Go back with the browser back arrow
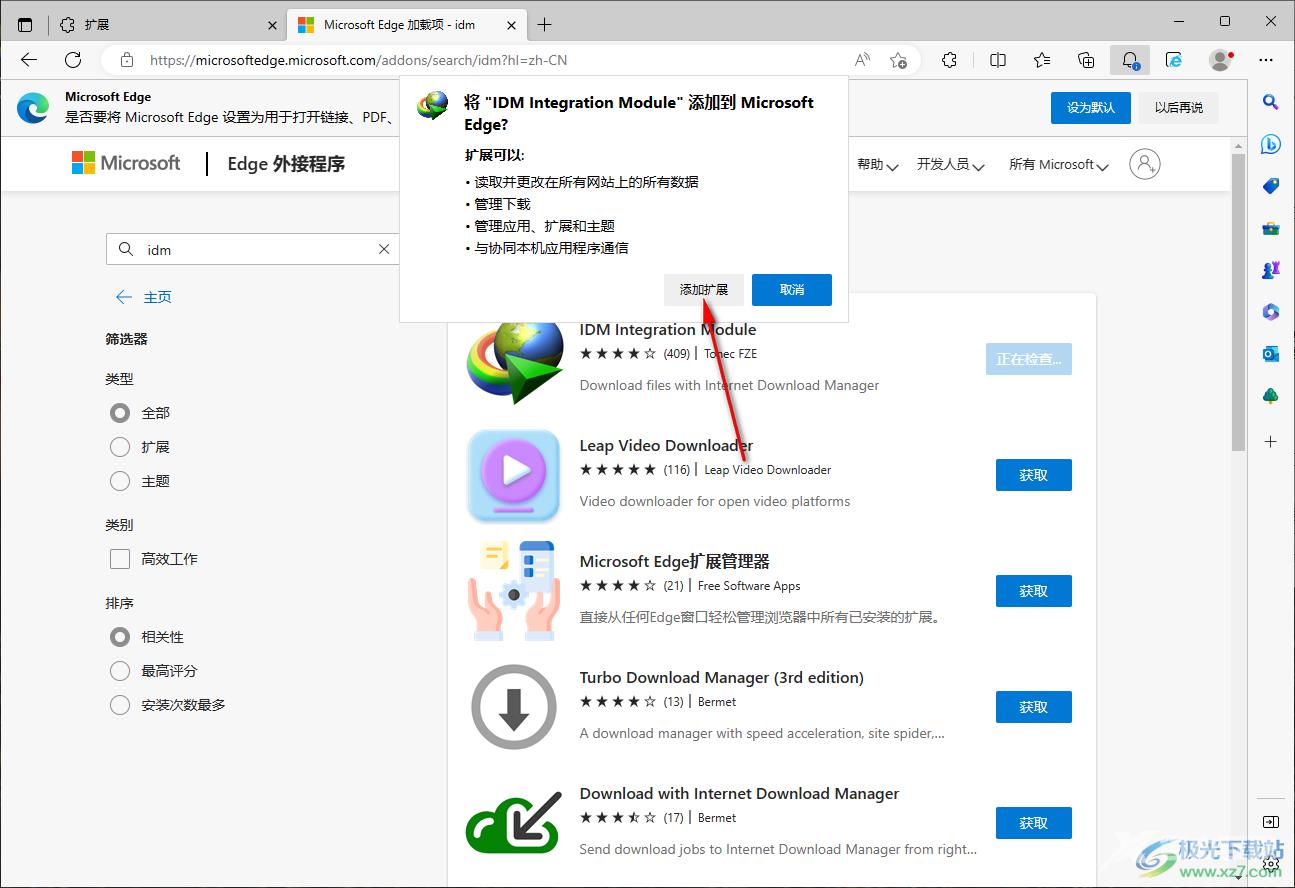Screen dimensions: 1295x888 coord(29,60)
